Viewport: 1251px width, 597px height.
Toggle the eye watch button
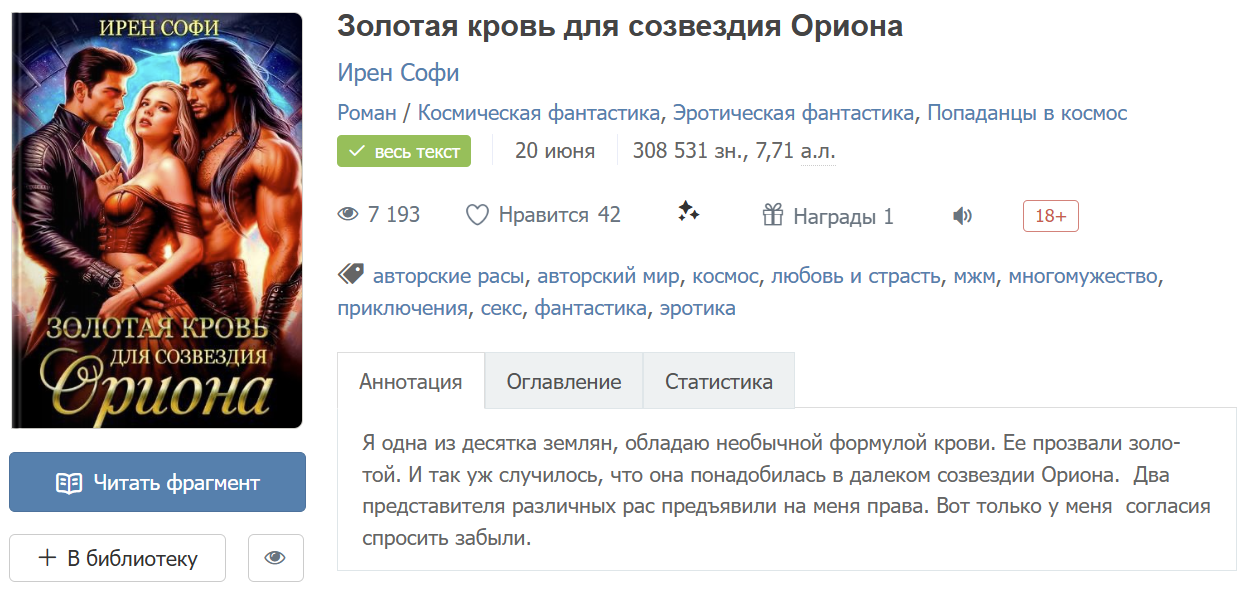click(x=275, y=558)
